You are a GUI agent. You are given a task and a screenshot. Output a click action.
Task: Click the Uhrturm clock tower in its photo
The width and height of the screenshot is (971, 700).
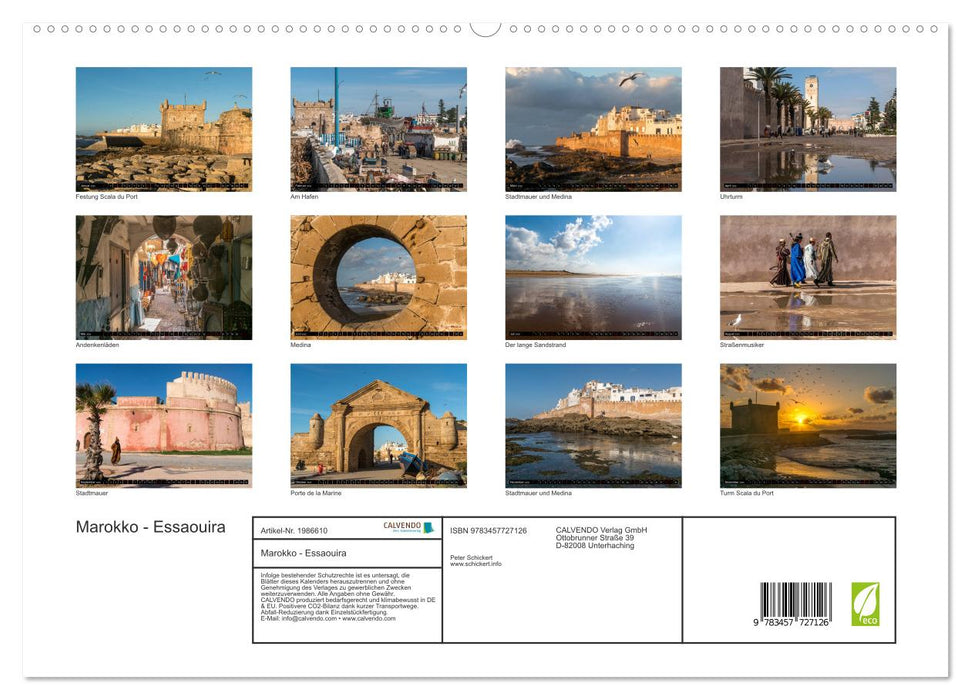tap(811, 89)
